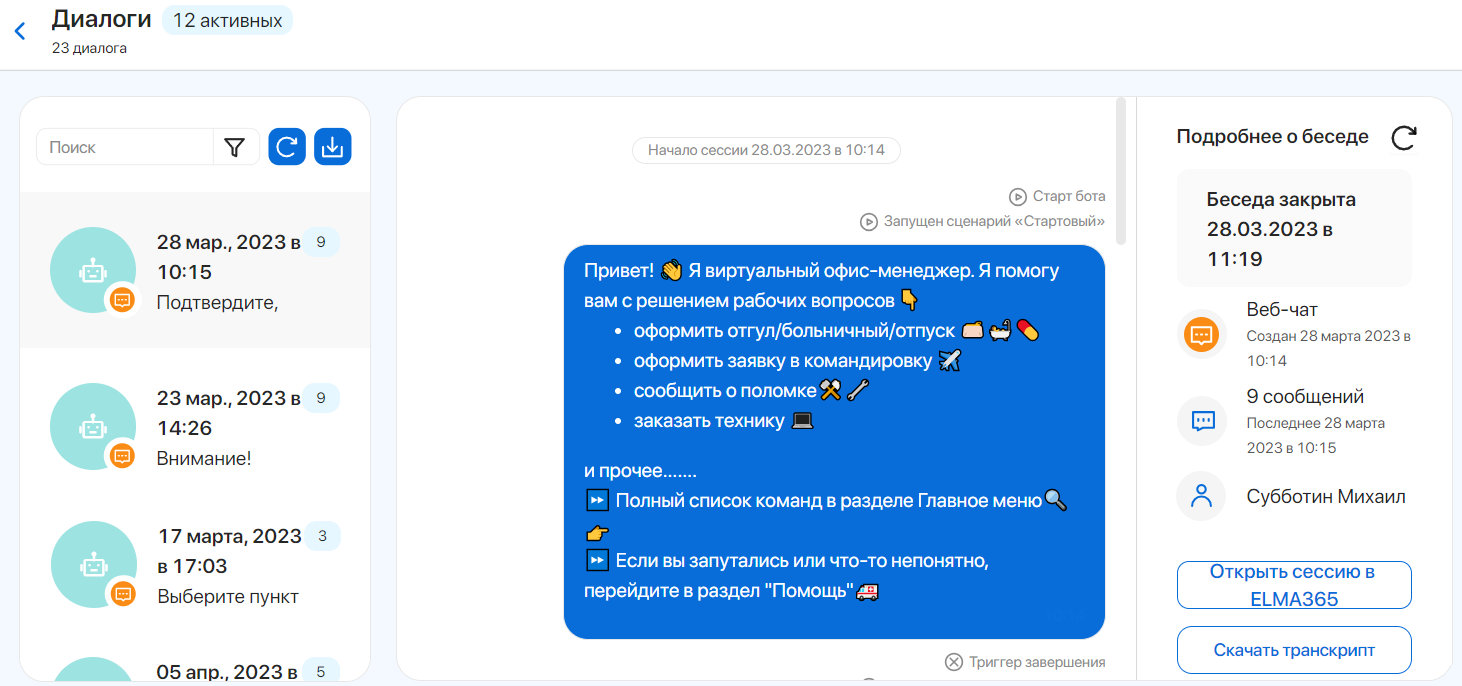The height and width of the screenshot is (686, 1462).
Task: Click the orange Веб-чат channel icon
Action: (x=1201, y=334)
